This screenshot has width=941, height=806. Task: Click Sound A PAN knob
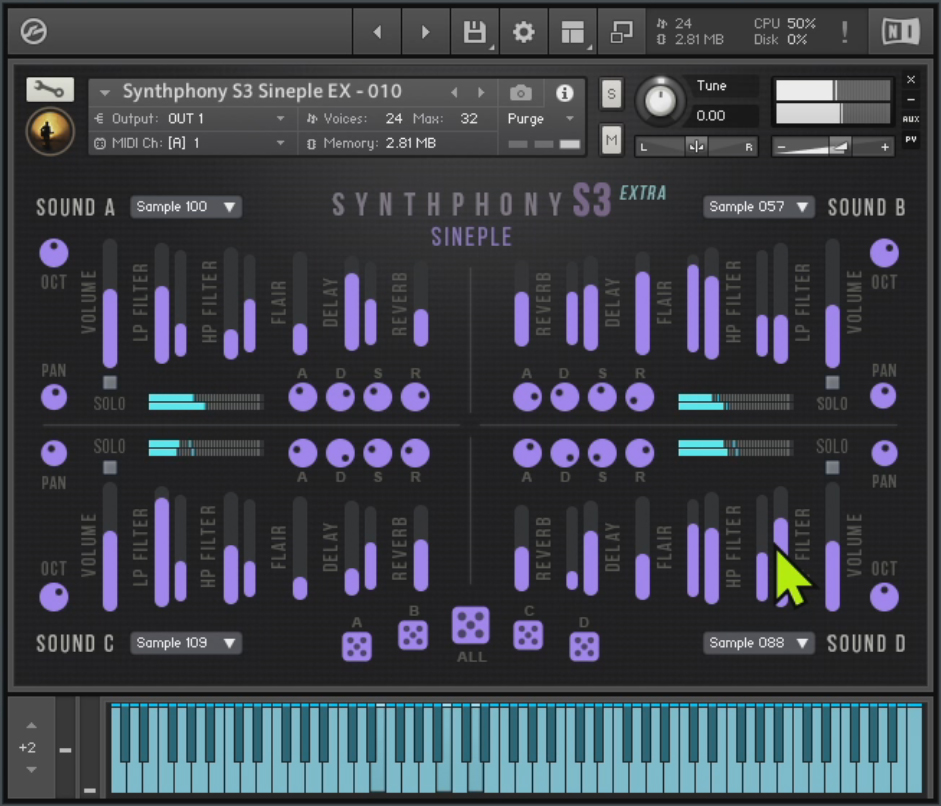click(53, 397)
